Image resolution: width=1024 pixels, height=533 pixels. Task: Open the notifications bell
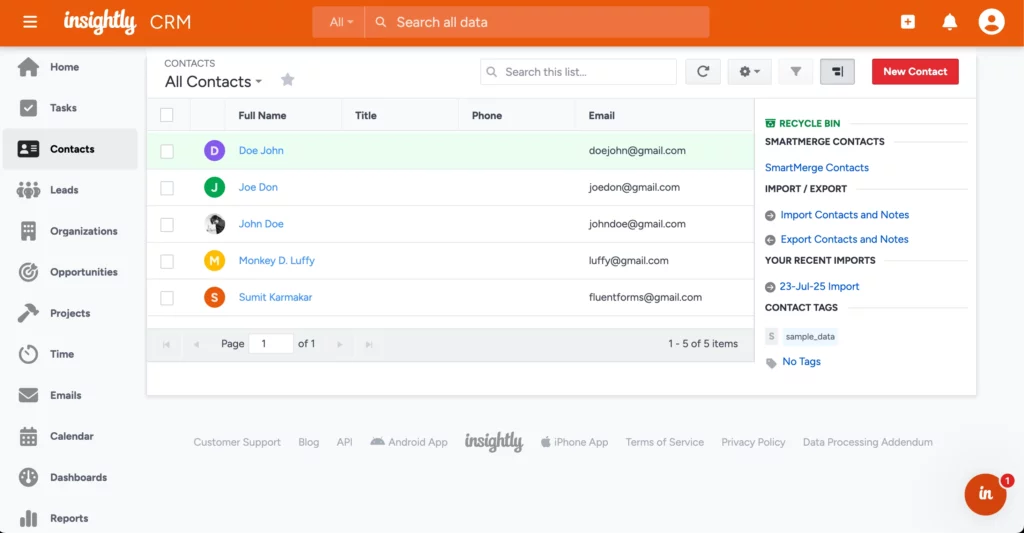click(950, 22)
